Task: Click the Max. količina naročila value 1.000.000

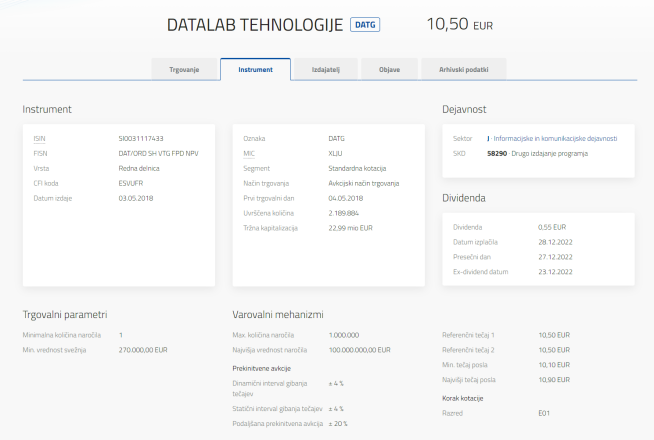Action: (344, 335)
